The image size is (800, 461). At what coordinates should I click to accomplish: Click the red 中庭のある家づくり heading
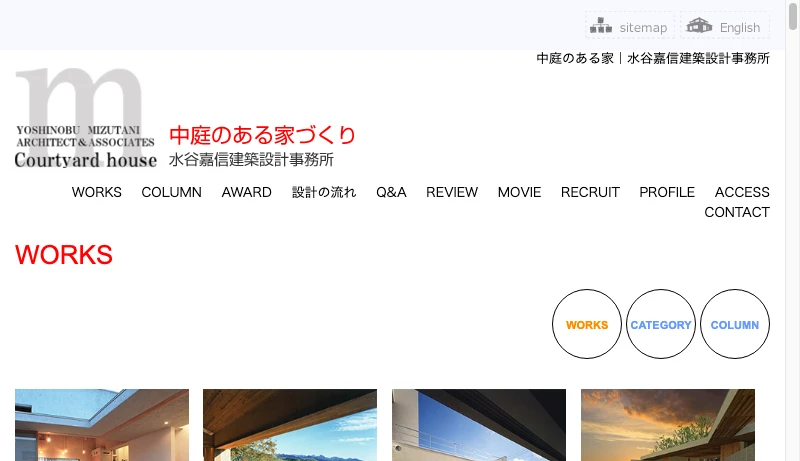262,135
